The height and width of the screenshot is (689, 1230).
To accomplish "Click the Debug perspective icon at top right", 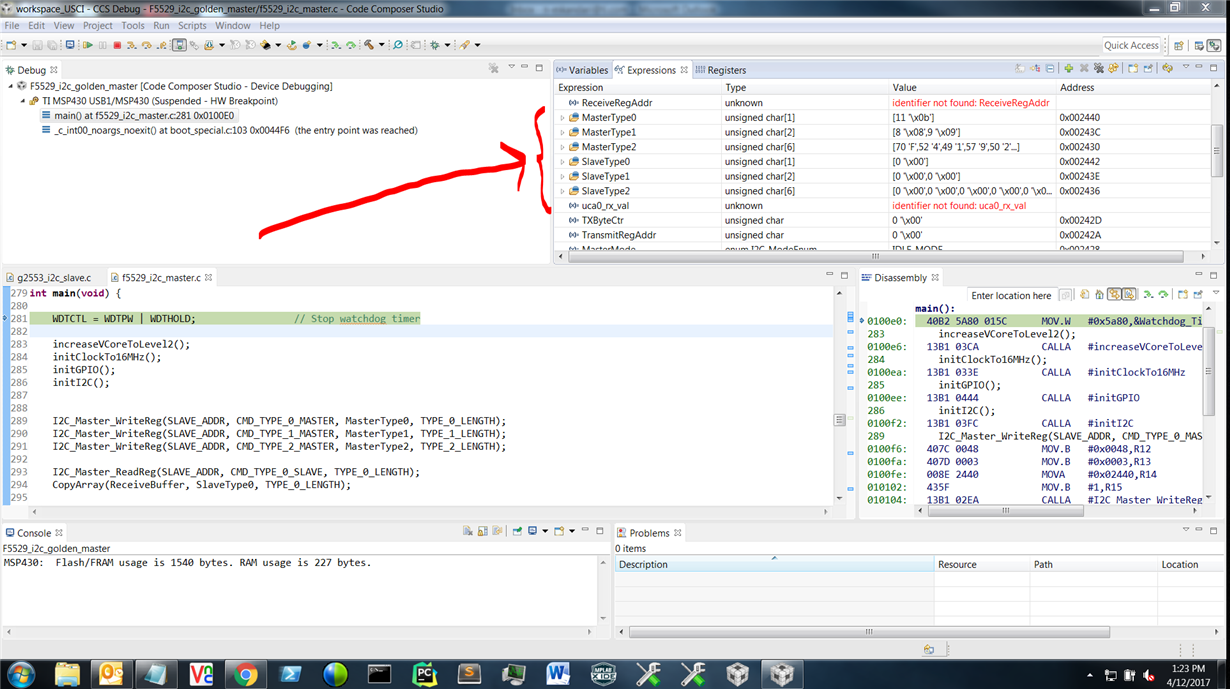I will 1213,45.
